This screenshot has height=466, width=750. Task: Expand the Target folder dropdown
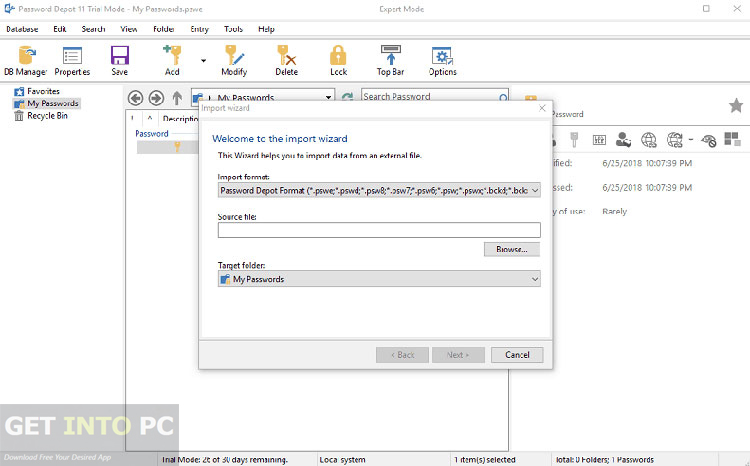[x=535, y=279]
